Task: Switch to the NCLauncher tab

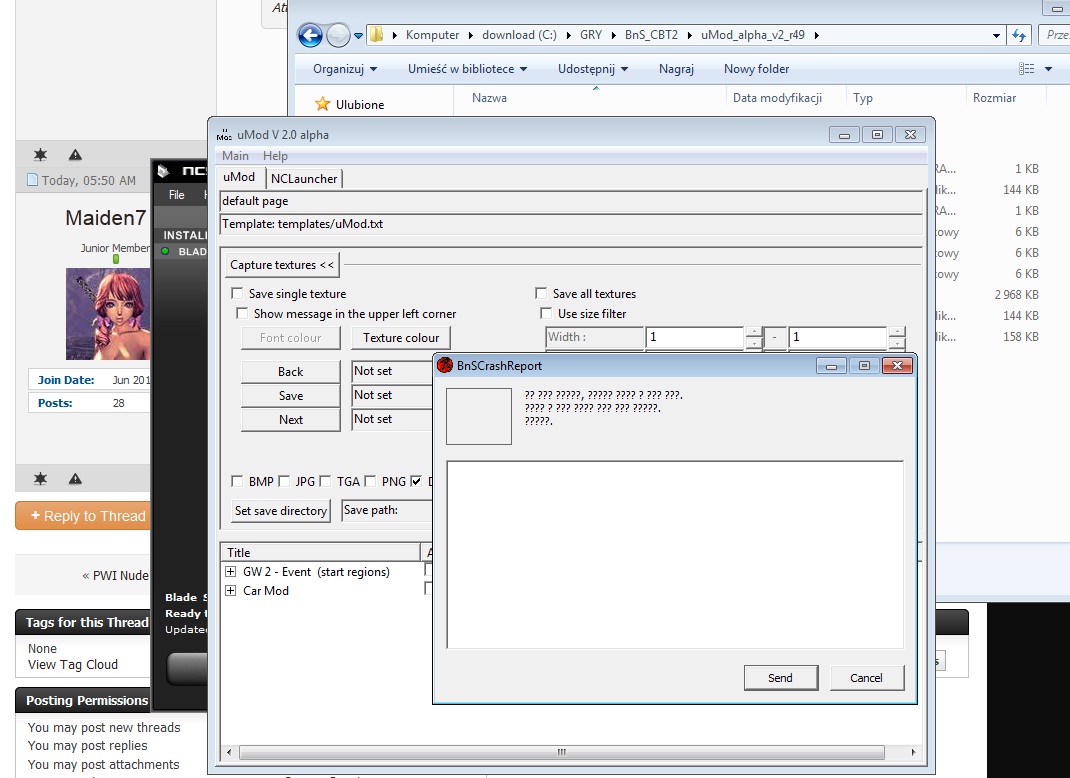Action: (x=305, y=178)
